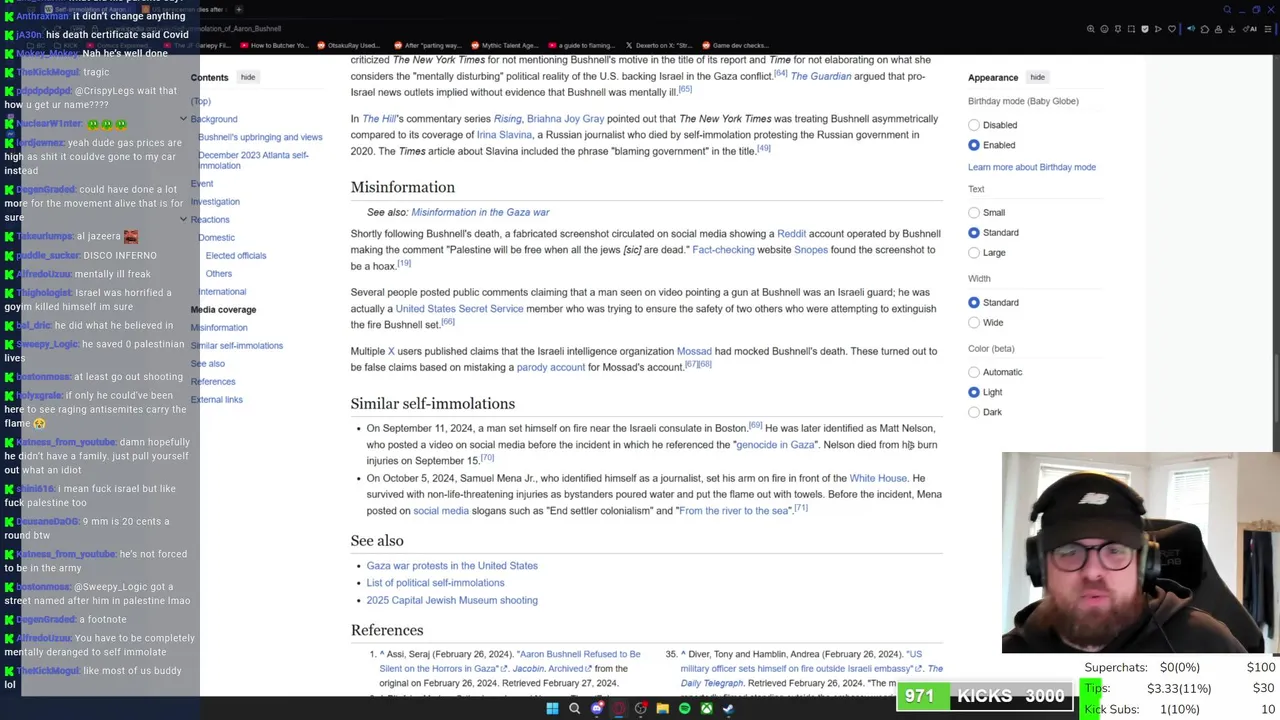The image size is (1280, 720).
Task: Open OBS Studio from the taskbar
Action: pyautogui.click(x=641, y=708)
